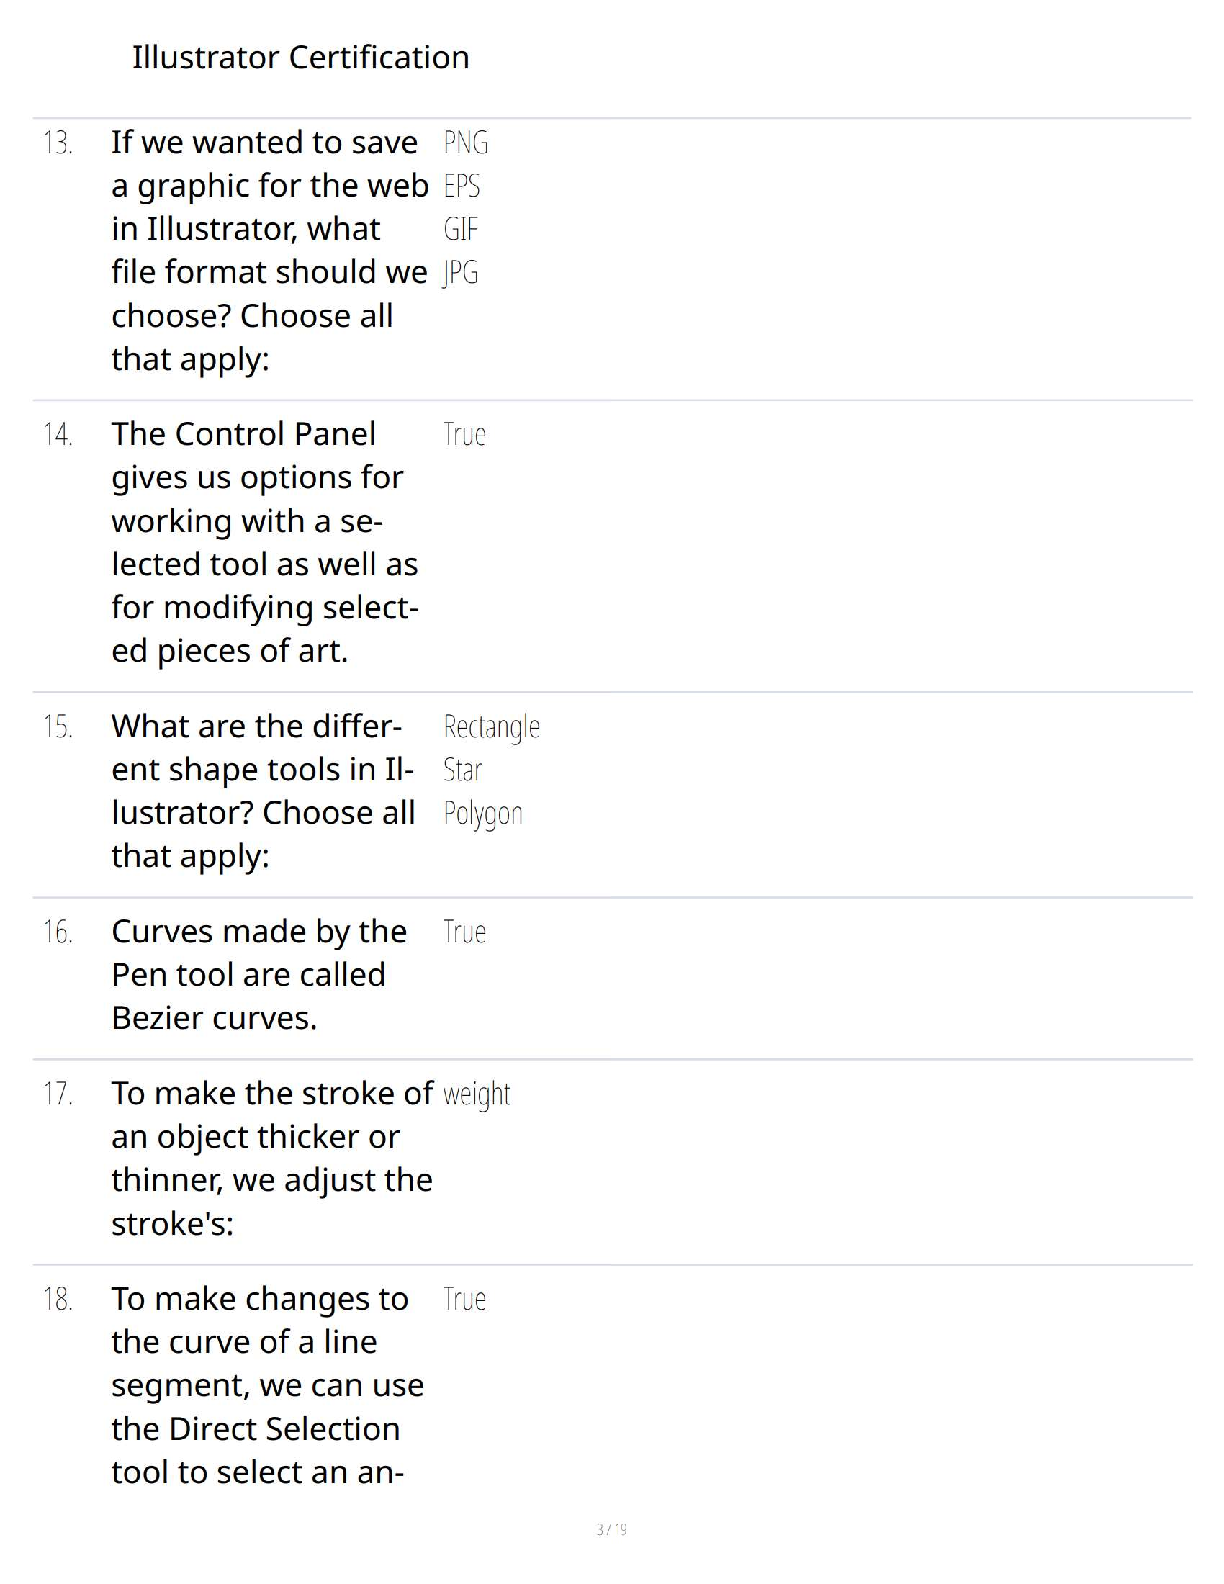This screenshot has width=1224, height=1584.
Task: Click the Illustrator Certification page title
Action: (x=300, y=57)
